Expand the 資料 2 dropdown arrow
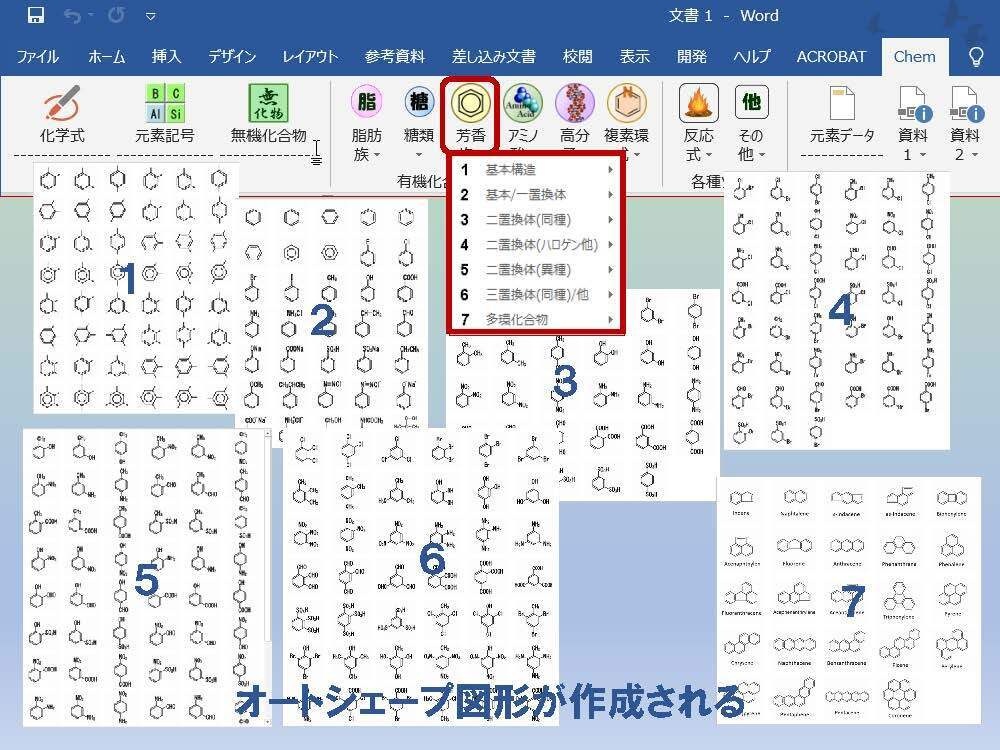The width and height of the screenshot is (1000, 750). (x=974, y=155)
